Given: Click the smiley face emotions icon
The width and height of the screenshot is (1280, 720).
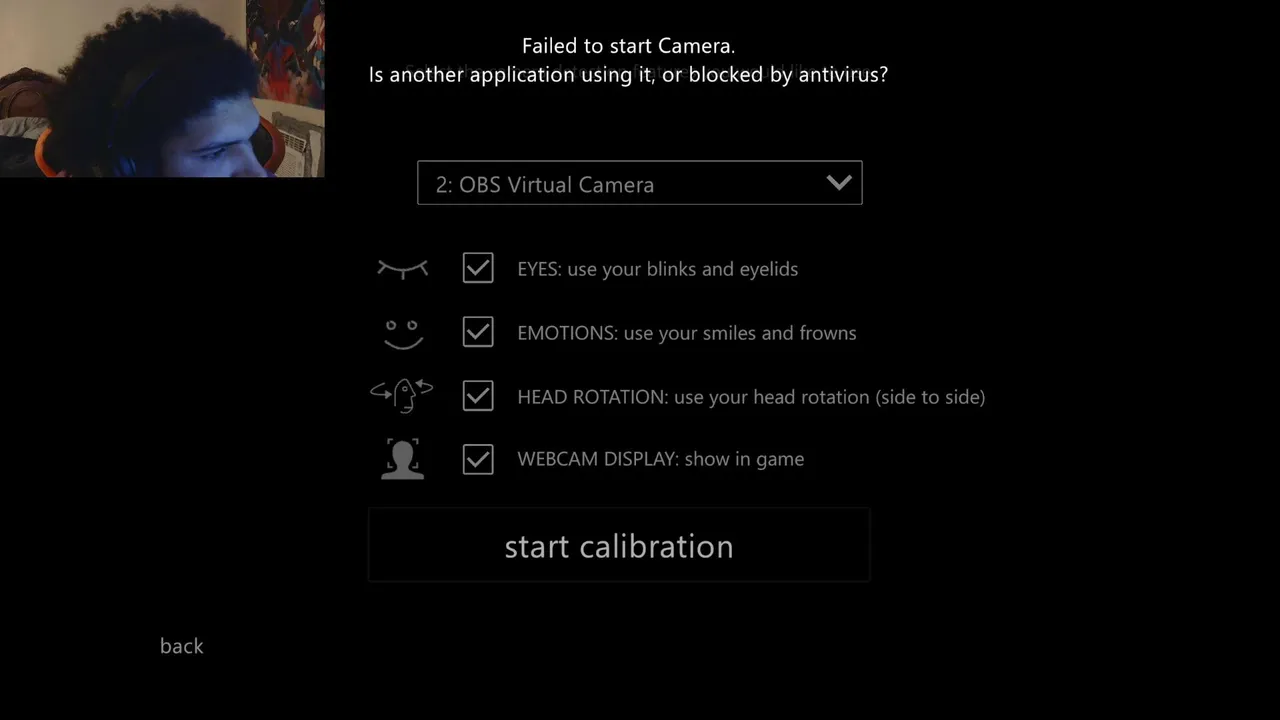Looking at the screenshot, I should (x=403, y=333).
